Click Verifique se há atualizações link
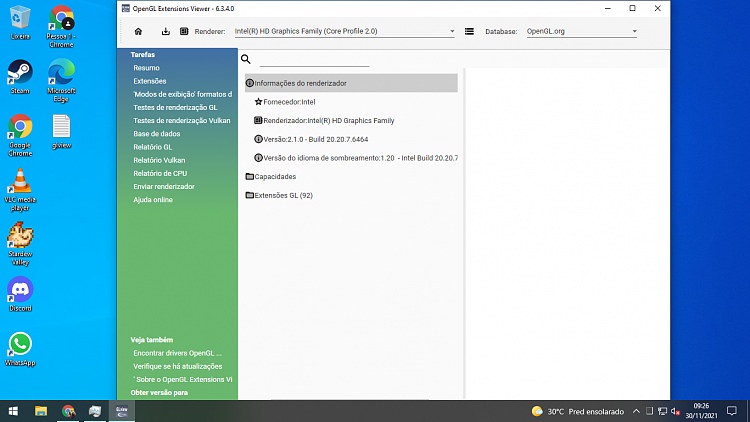This screenshot has height=422, width=750. pos(177,366)
